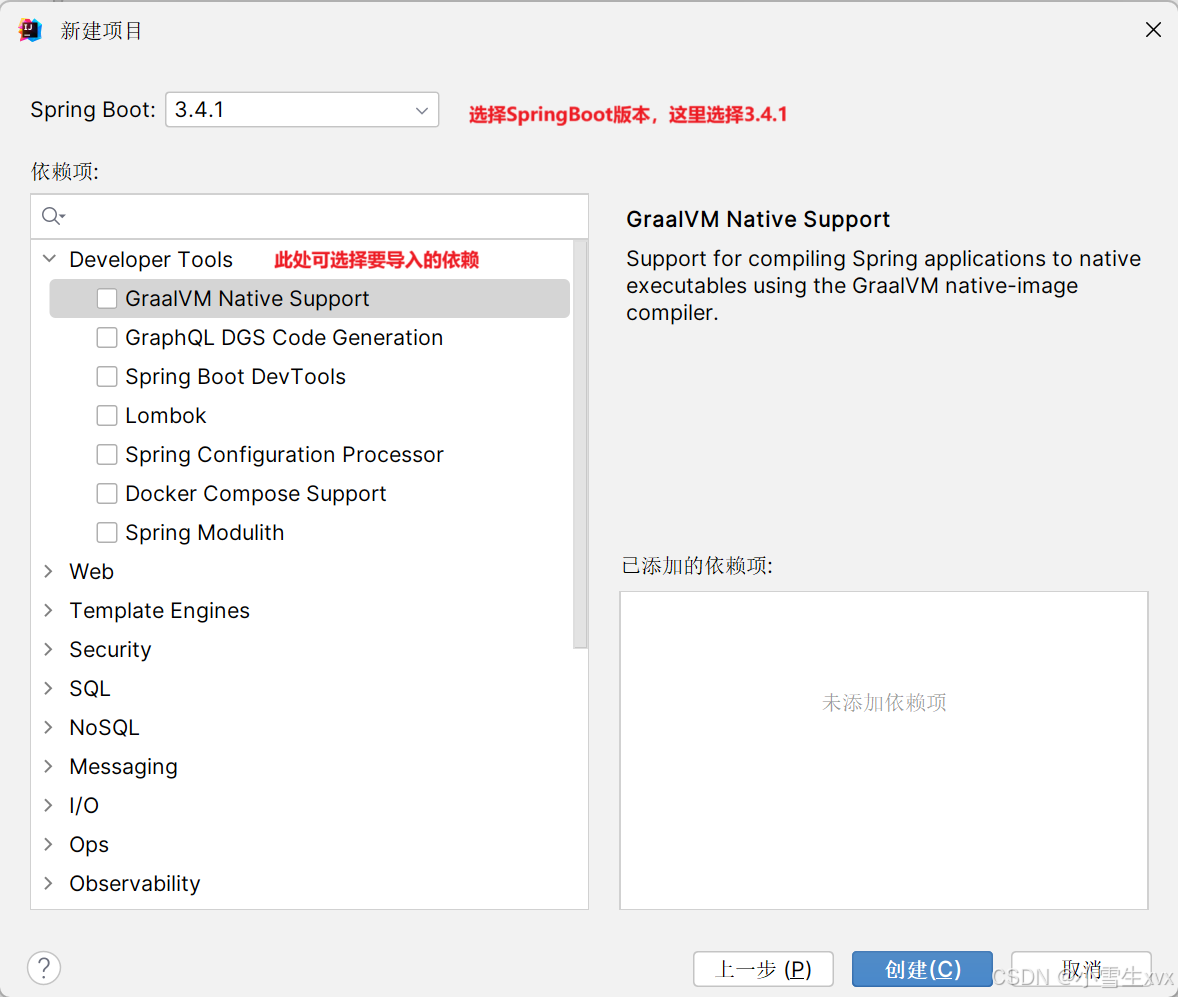Screen dimensions: 1178x997
Task: Click the Web category label
Action: pos(92,572)
